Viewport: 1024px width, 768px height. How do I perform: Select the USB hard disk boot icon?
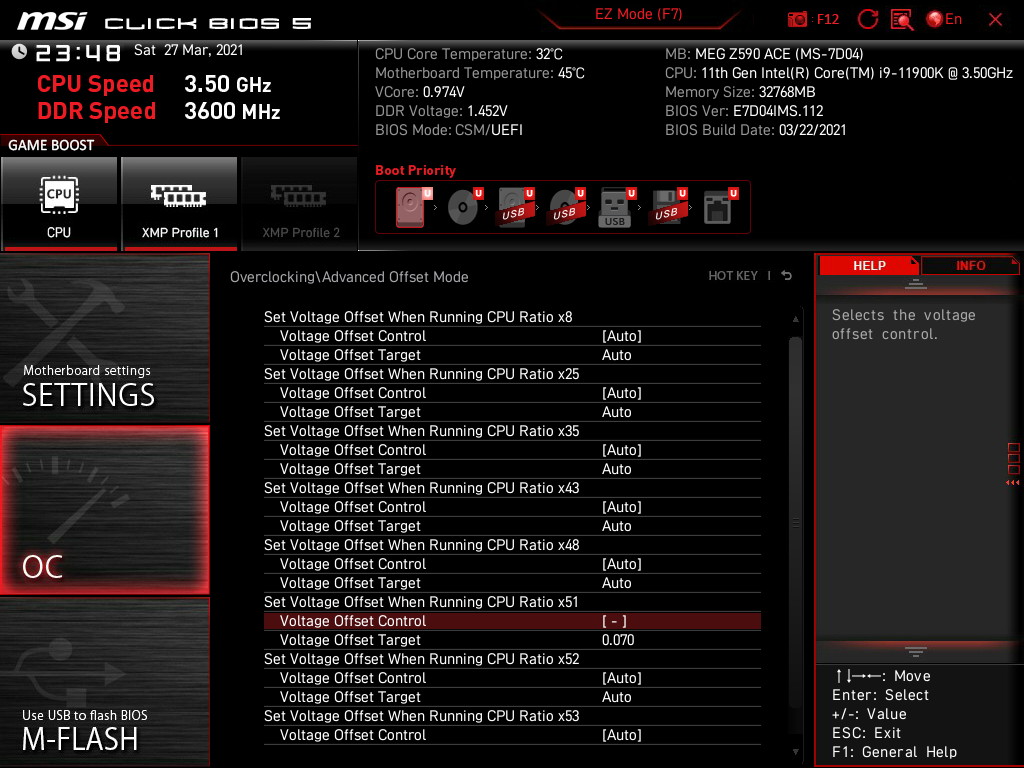[x=515, y=208]
